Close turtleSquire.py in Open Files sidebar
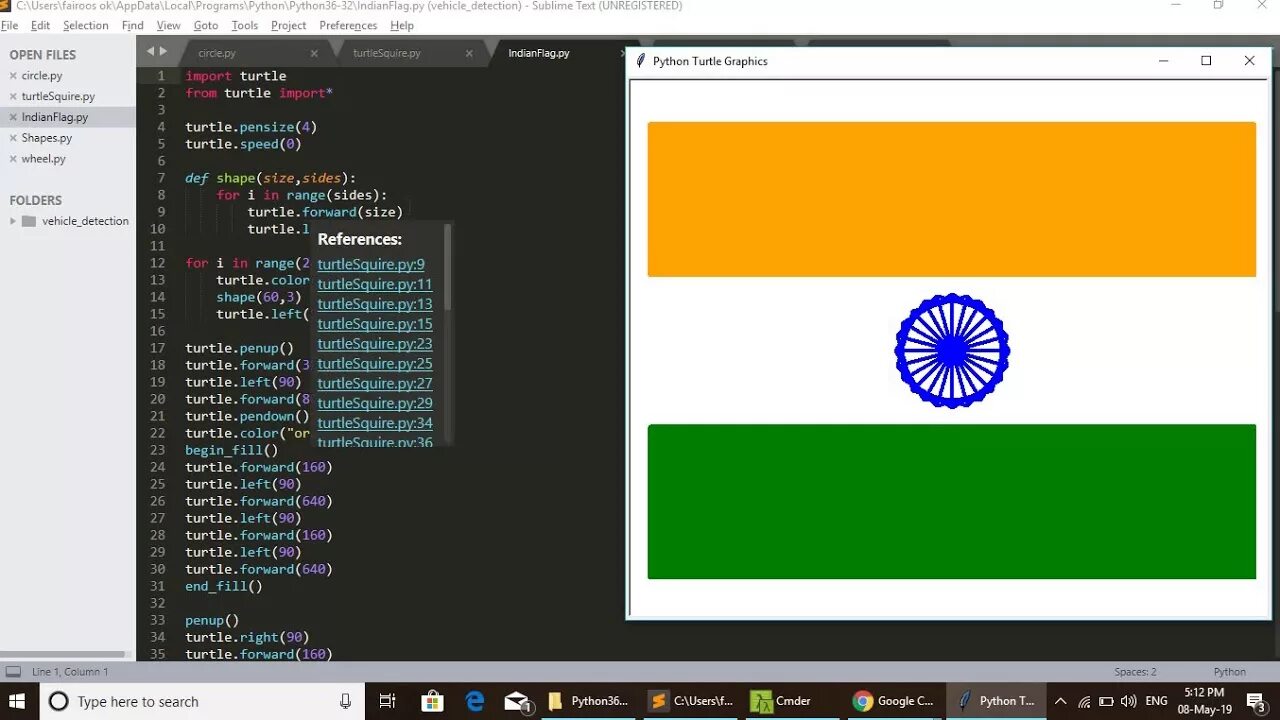Image resolution: width=1280 pixels, height=720 pixels. tap(13, 97)
